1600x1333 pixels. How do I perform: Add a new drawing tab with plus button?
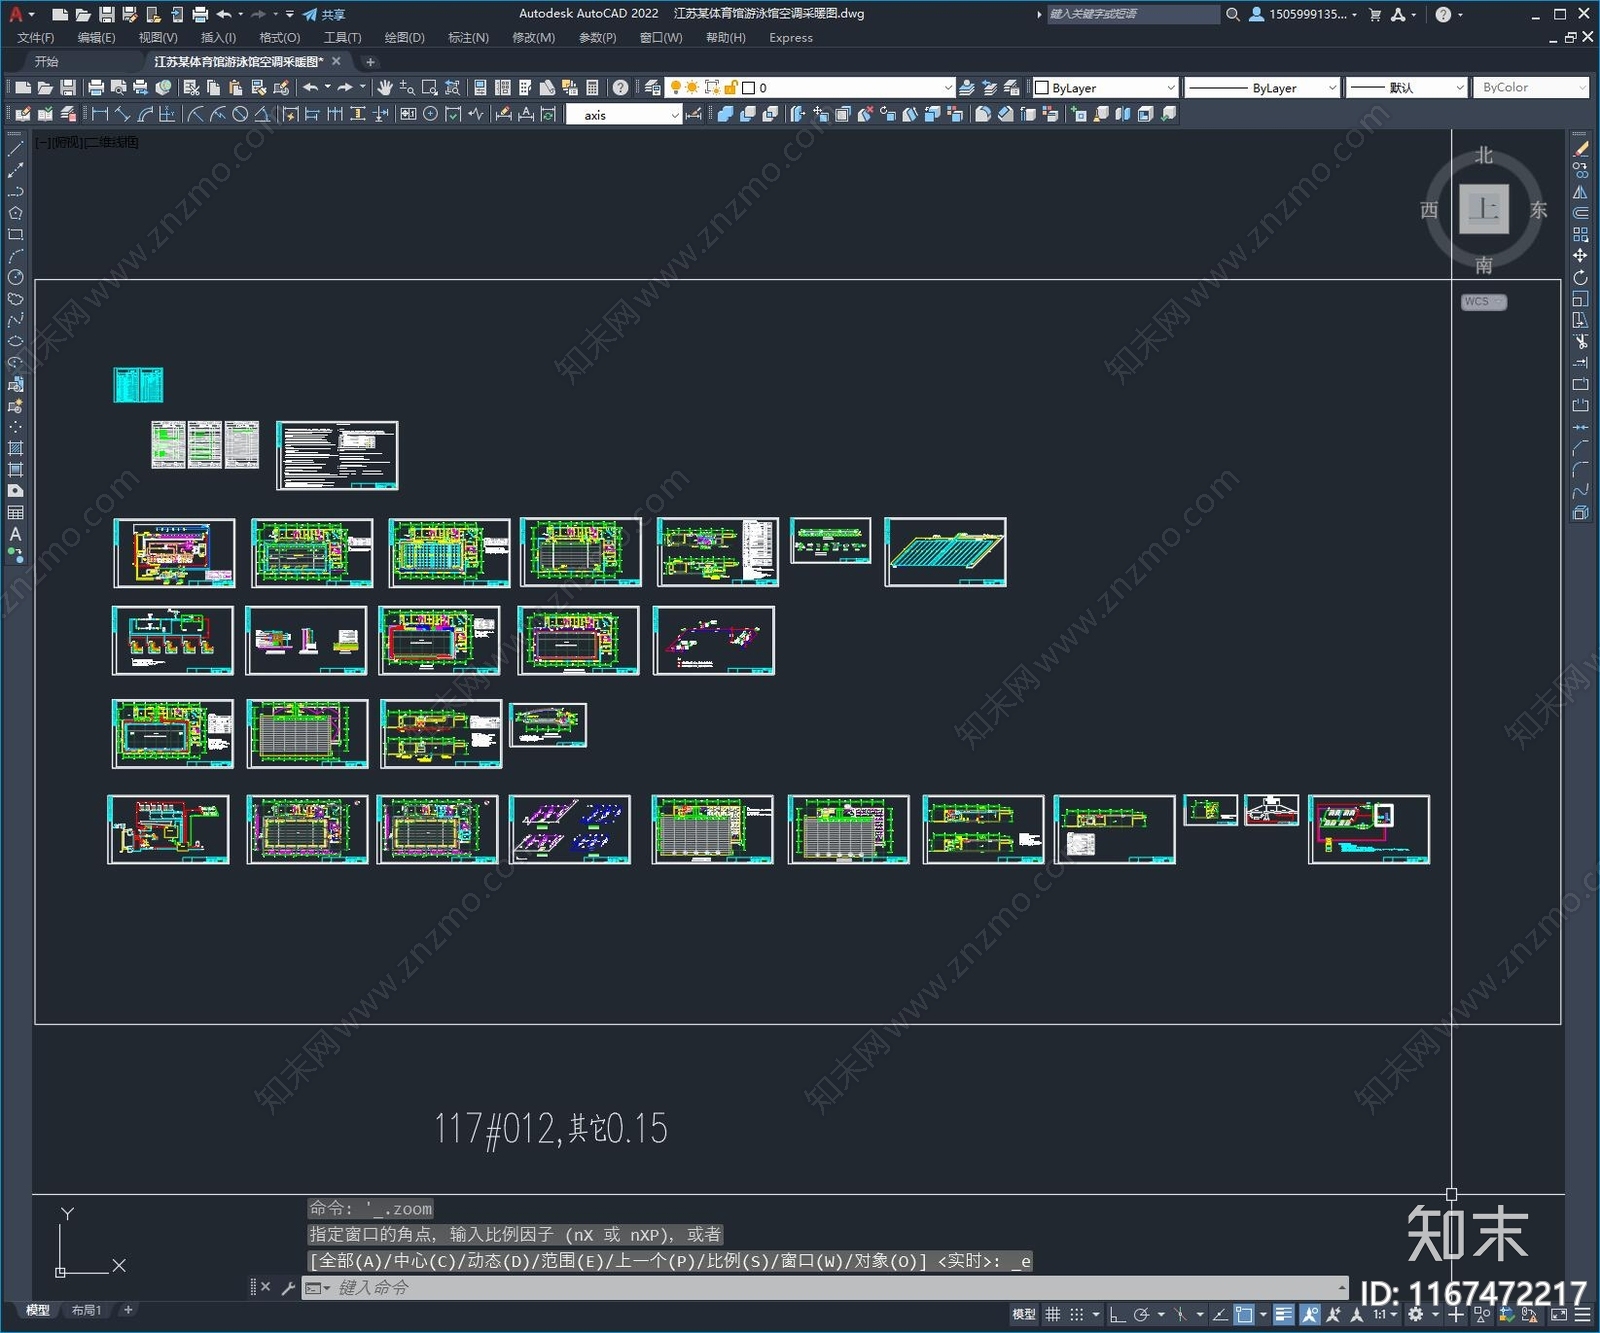(370, 62)
